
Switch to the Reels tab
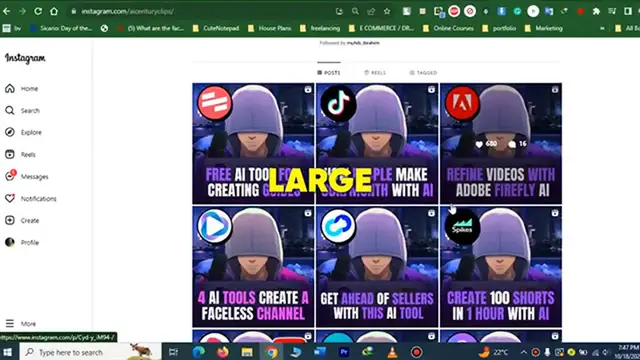[375, 73]
